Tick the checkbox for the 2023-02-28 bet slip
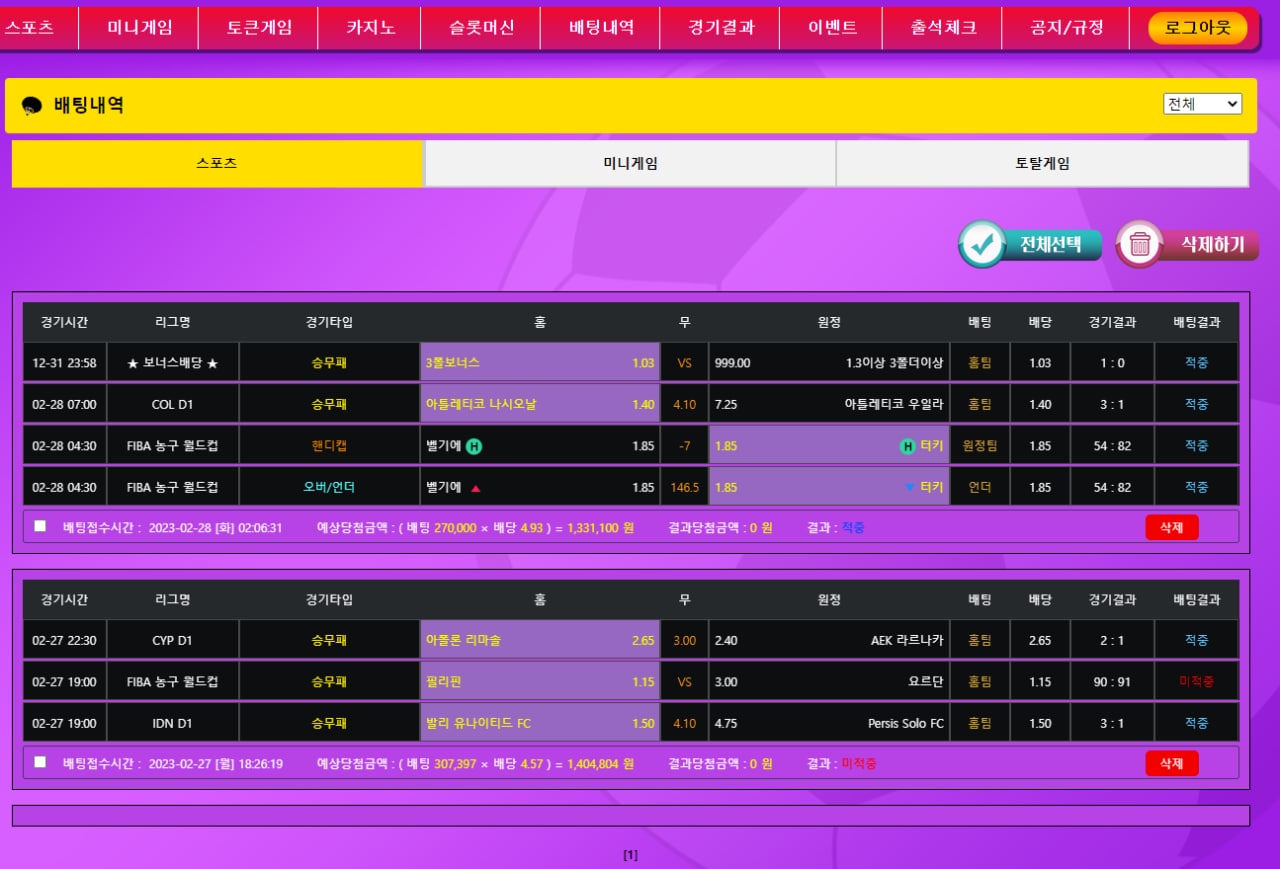 click(40, 526)
